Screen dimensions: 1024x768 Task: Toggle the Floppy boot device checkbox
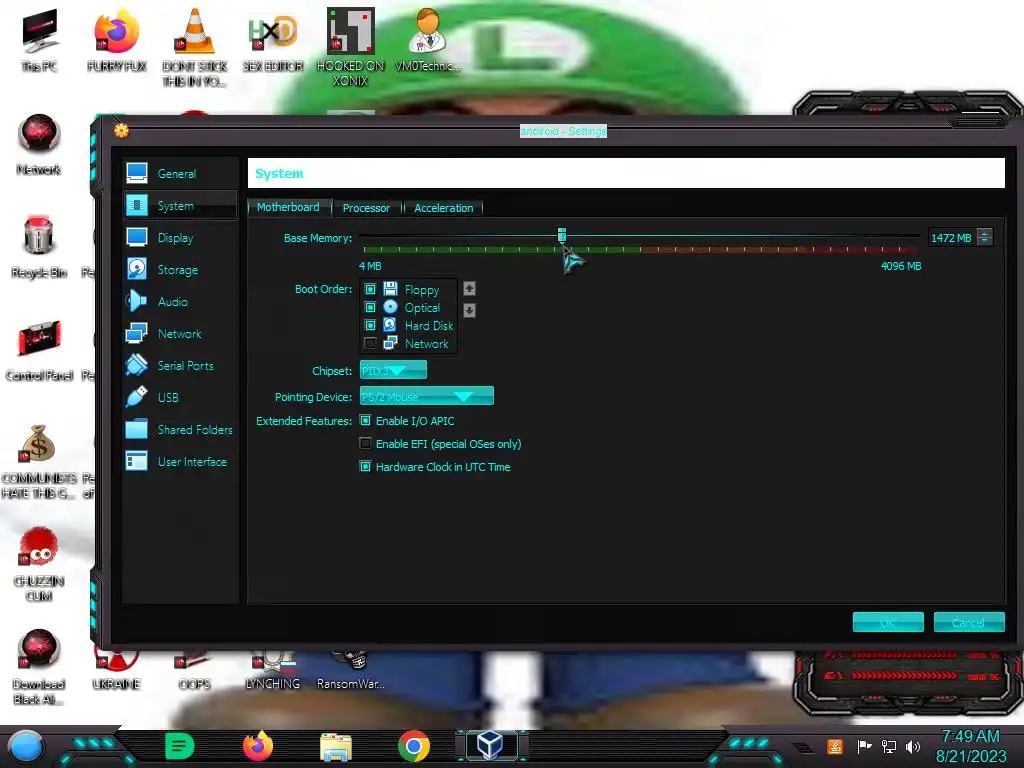tap(370, 289)
